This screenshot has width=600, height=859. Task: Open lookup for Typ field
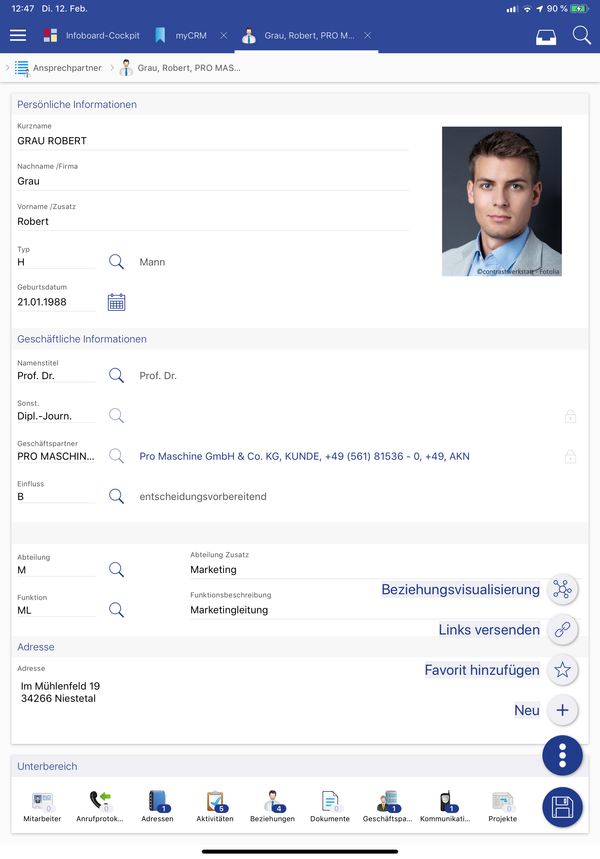coord(116,262)
